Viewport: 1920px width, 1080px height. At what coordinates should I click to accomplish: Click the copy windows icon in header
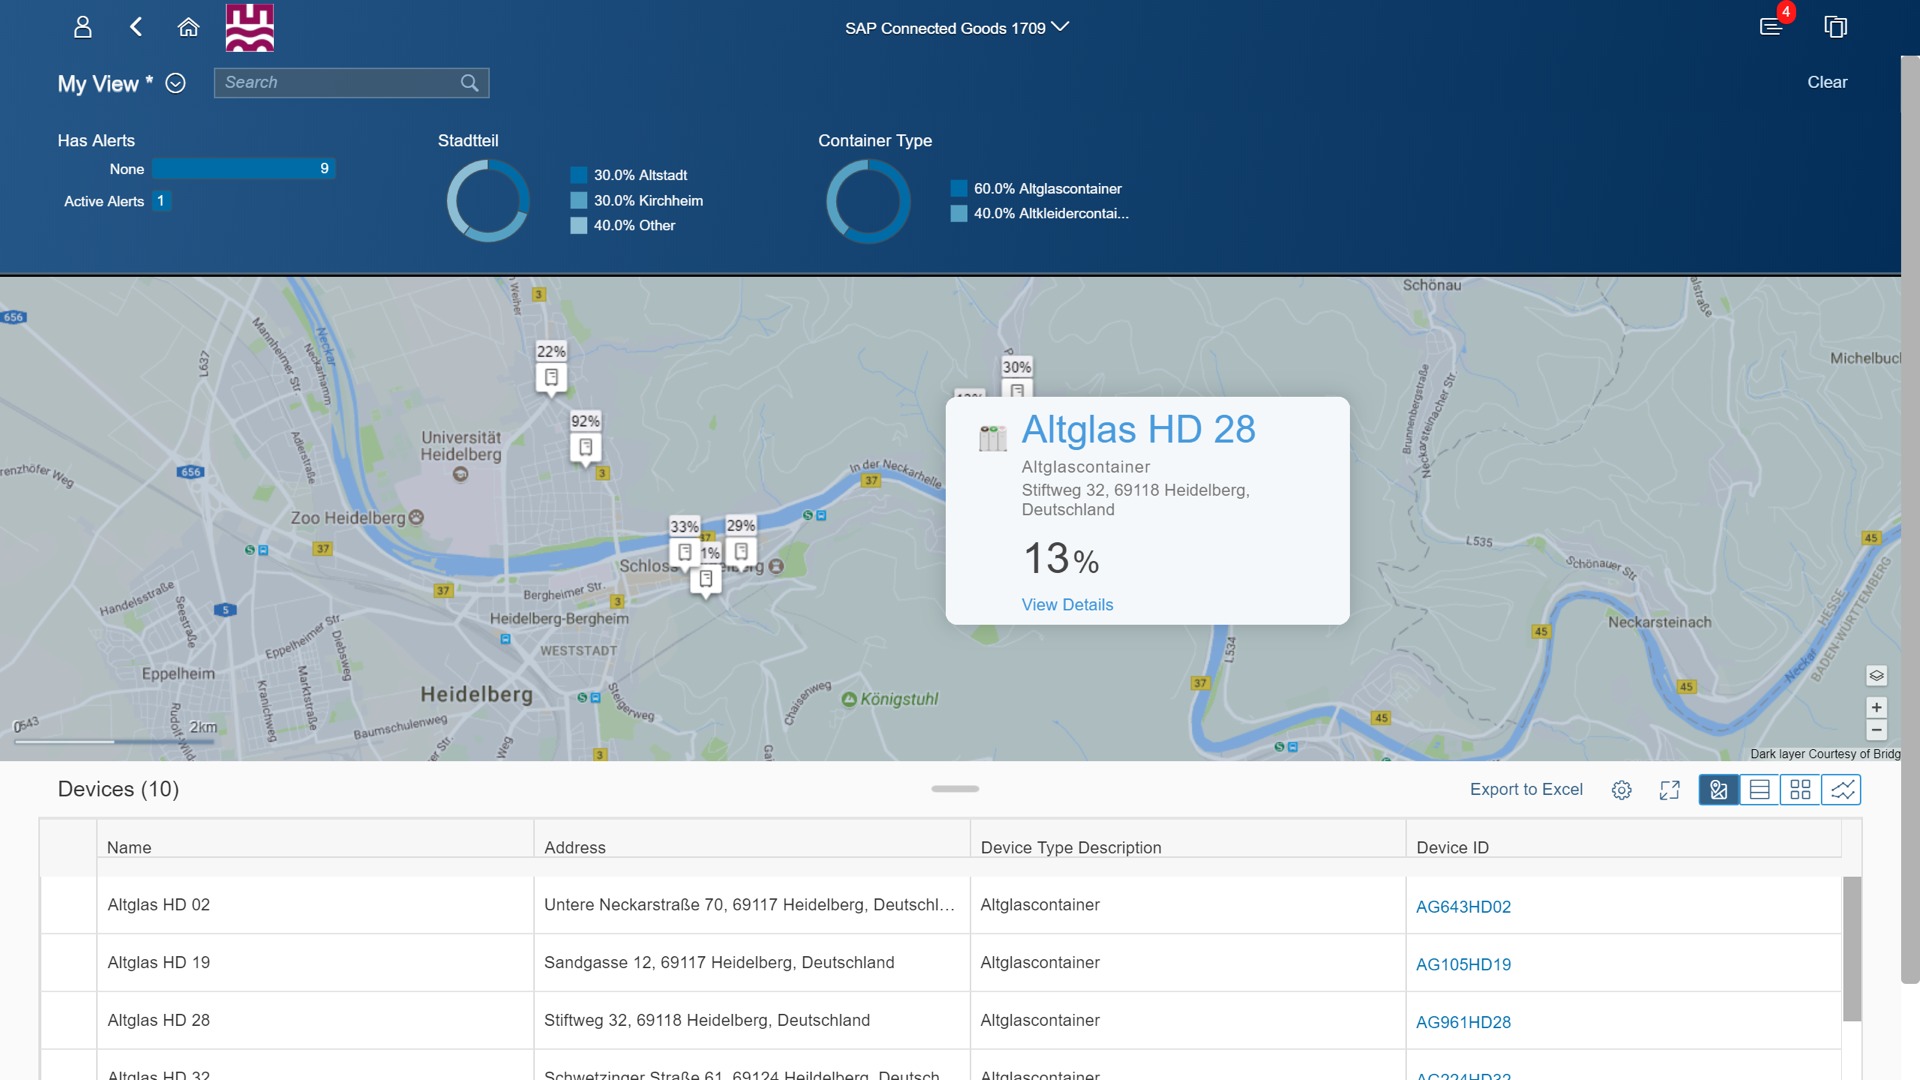[x=1835, y=27]
